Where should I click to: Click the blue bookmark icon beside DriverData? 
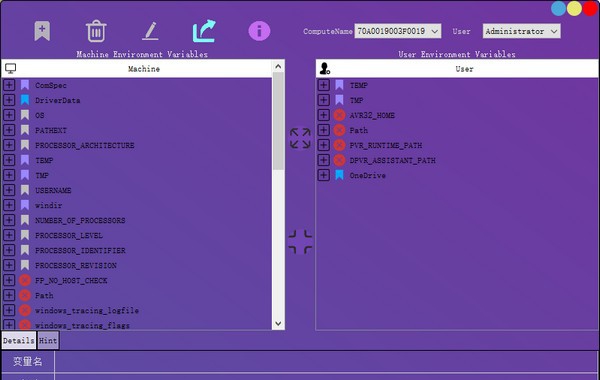click(25, 100)
